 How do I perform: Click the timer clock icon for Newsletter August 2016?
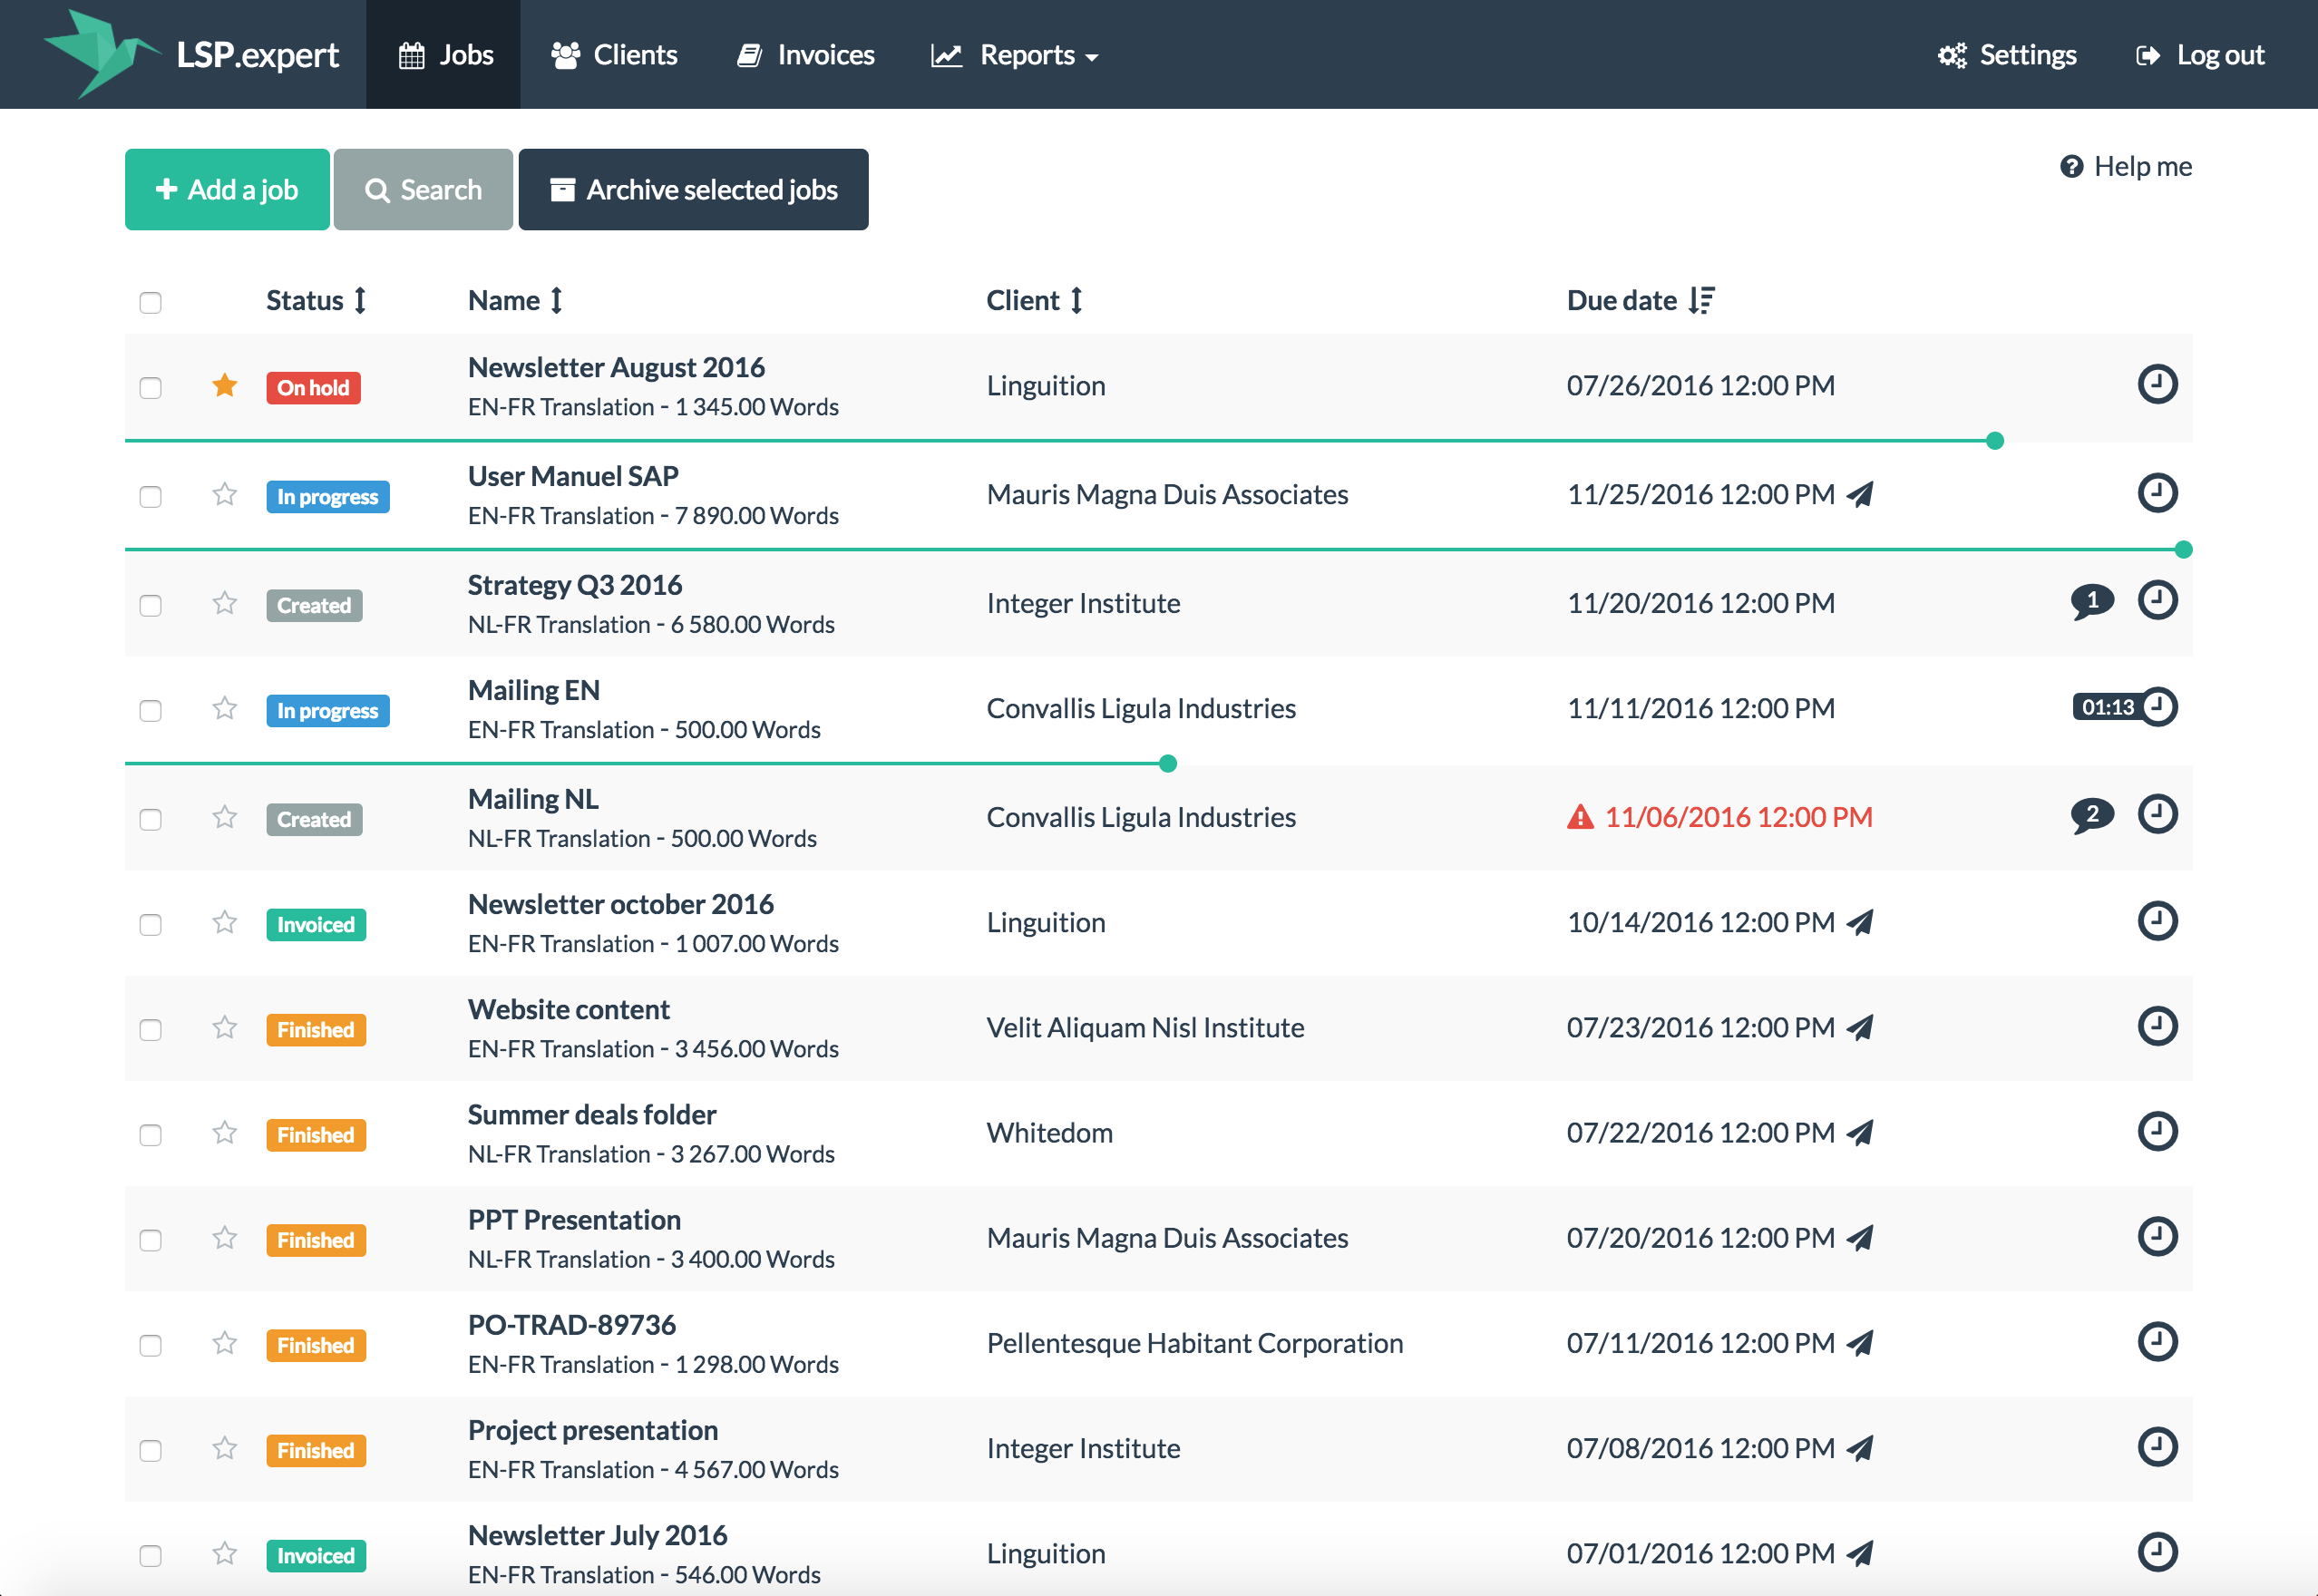(x=2157, y=384)
